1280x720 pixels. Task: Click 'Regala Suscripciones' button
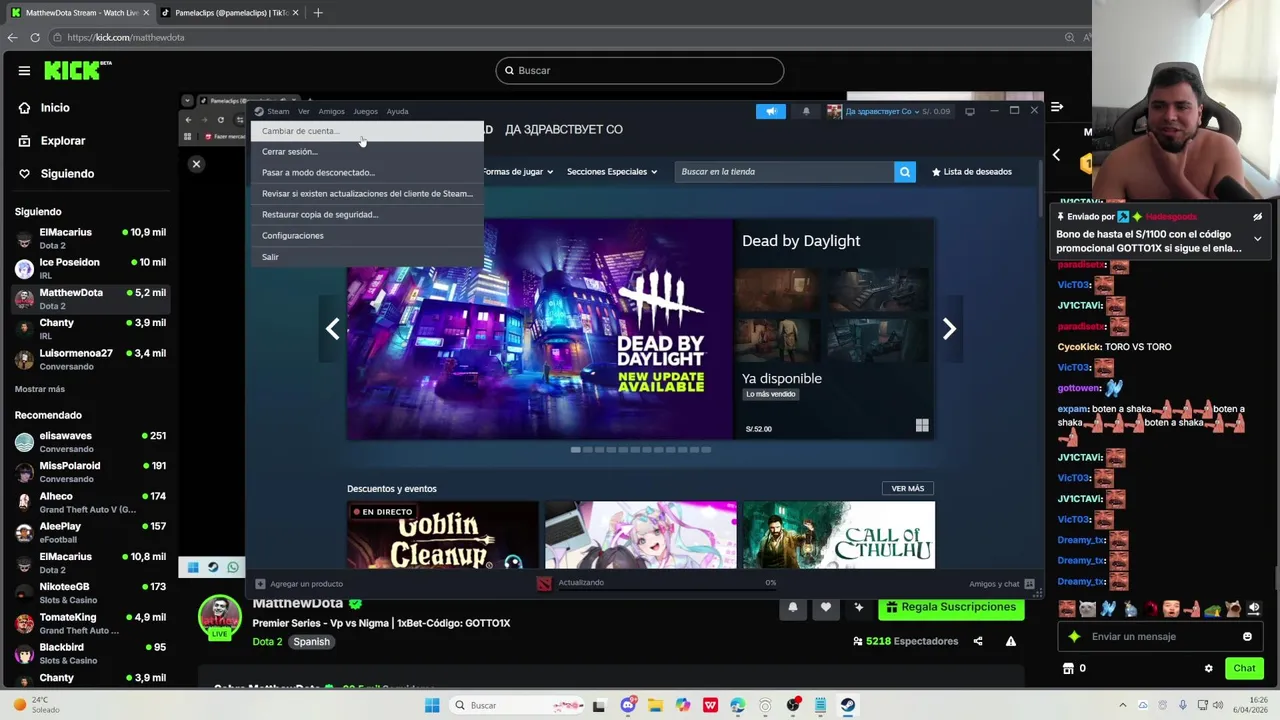click(x=951, y=607)
